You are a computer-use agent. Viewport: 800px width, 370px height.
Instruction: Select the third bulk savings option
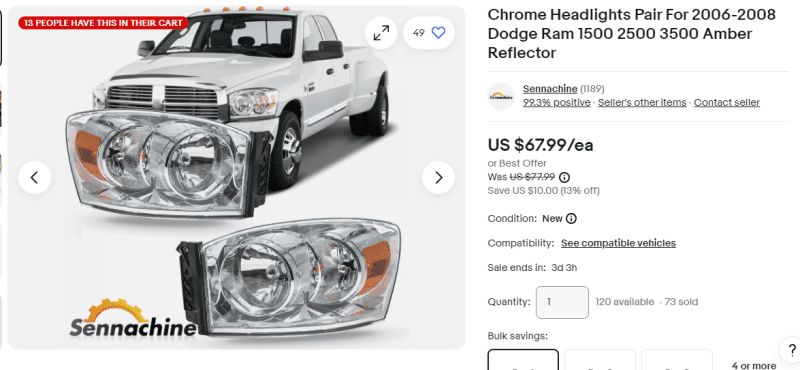point(677,360)
